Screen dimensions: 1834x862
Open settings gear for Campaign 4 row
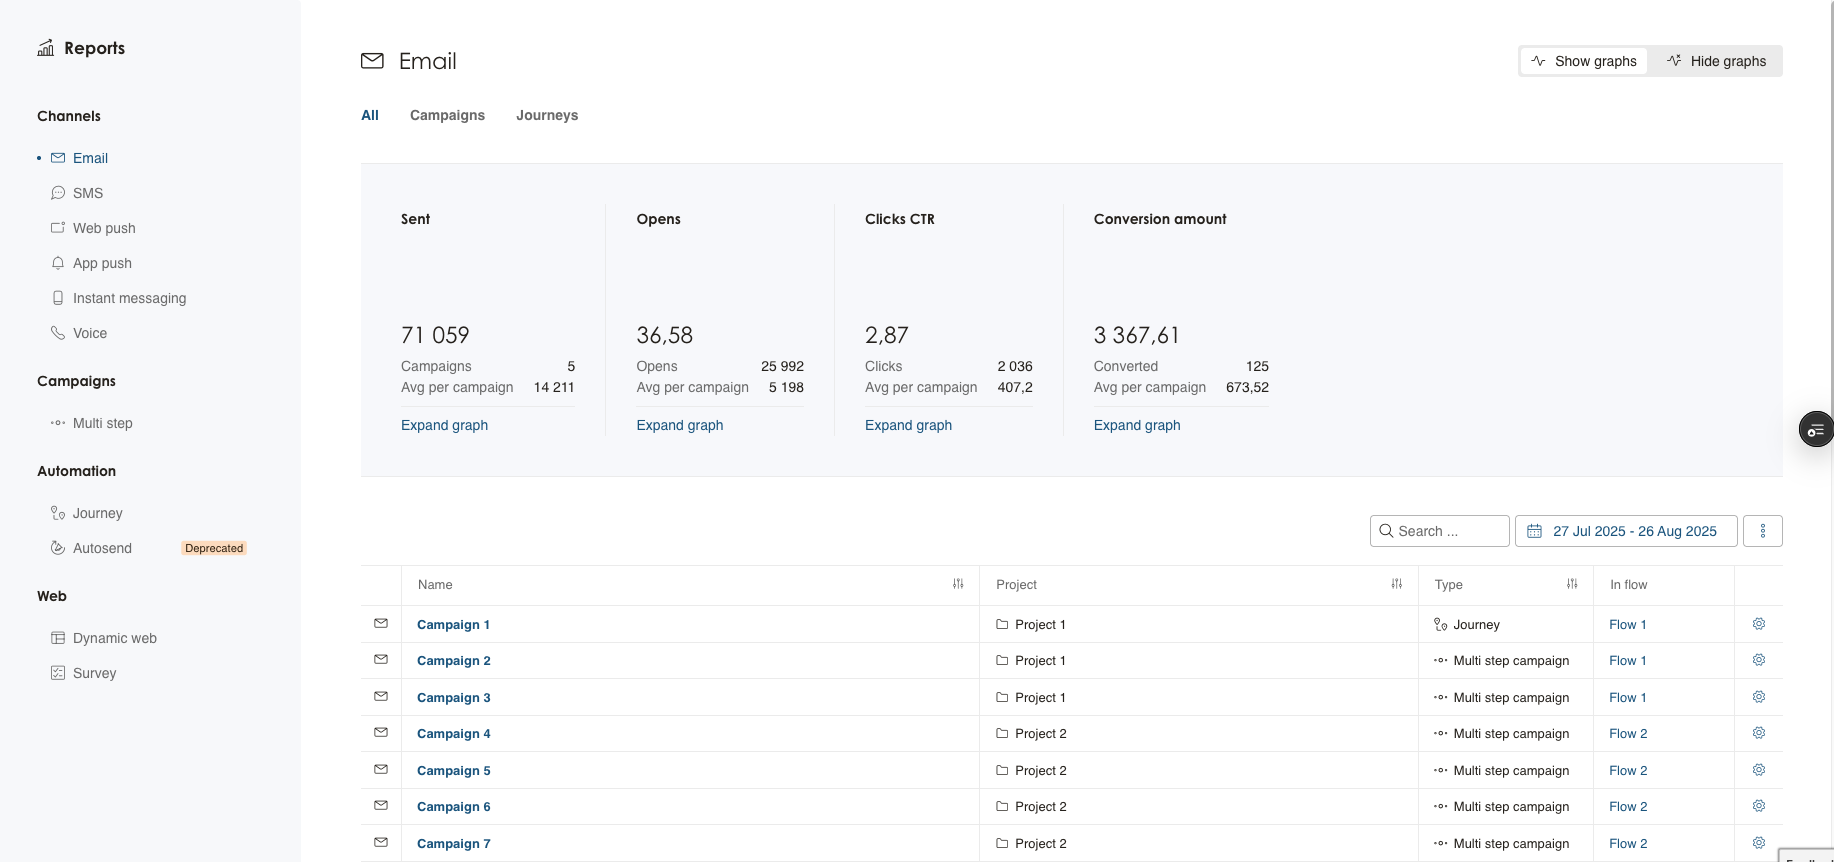1758,733
